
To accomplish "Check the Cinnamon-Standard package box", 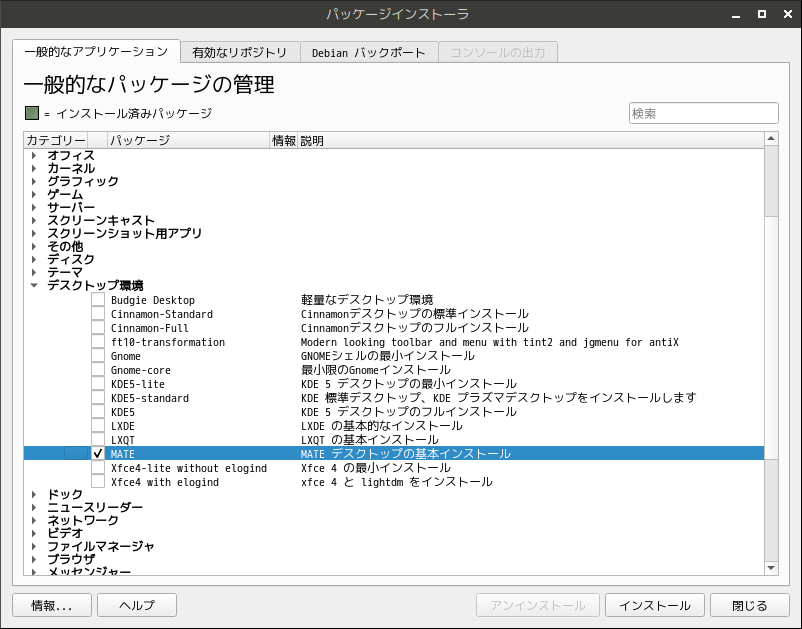I will (x=98, y=313).
